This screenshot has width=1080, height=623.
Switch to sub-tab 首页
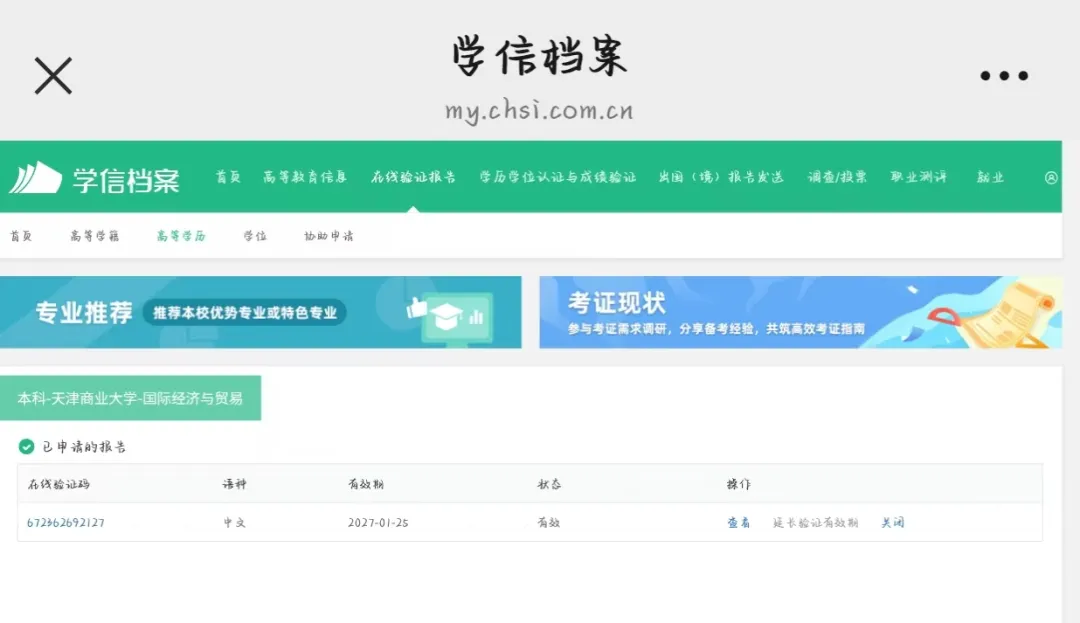(x=21, y=236)
